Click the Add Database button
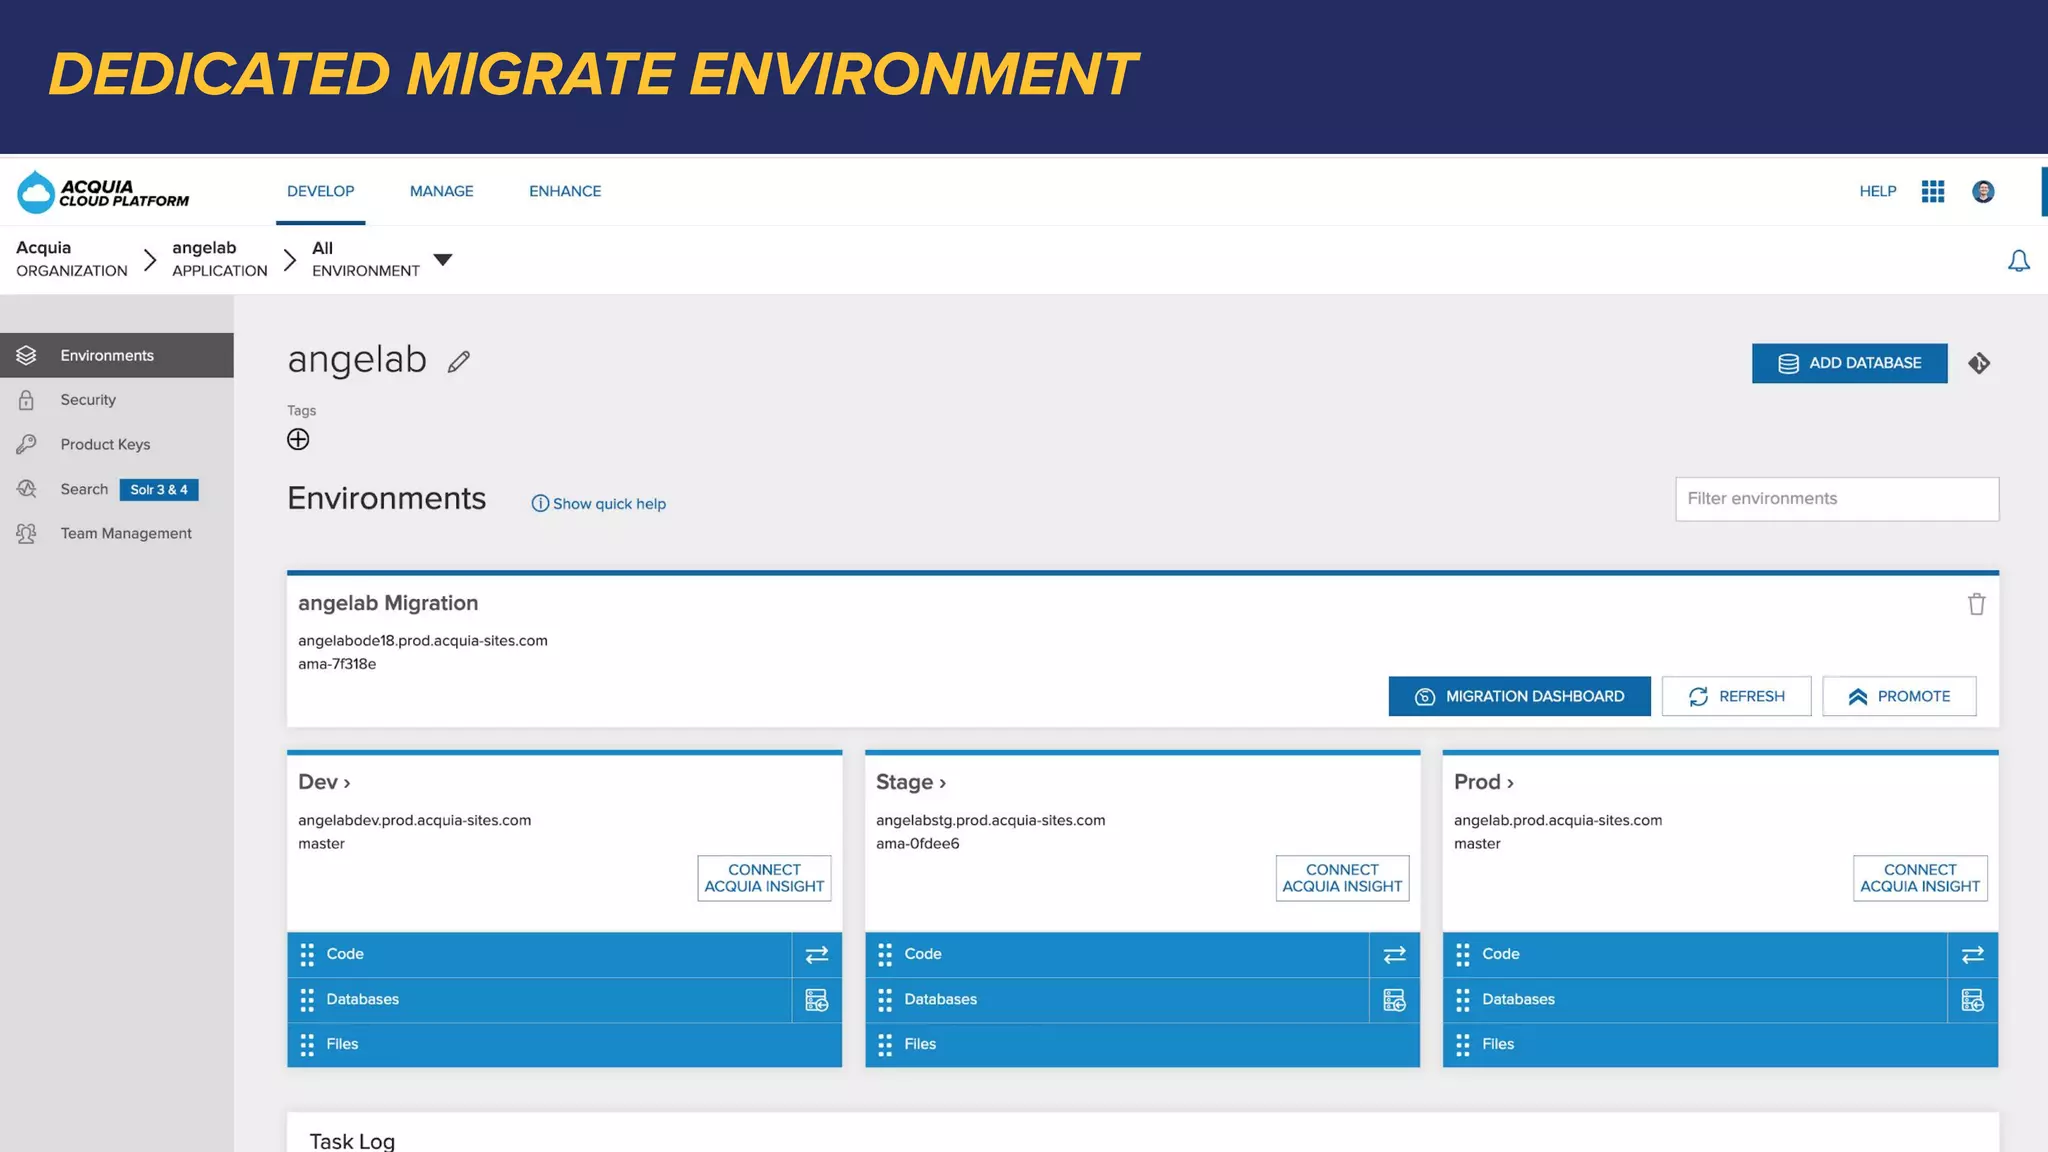 1849,363
